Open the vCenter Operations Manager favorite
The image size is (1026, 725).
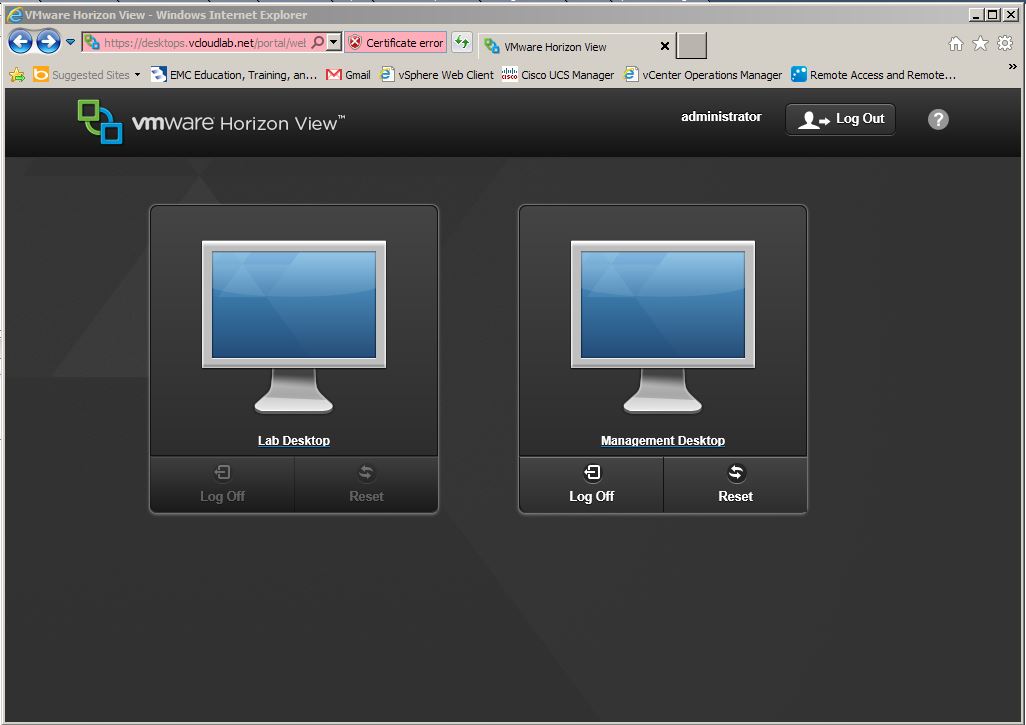pyautogui.click(x=702, y=75)
